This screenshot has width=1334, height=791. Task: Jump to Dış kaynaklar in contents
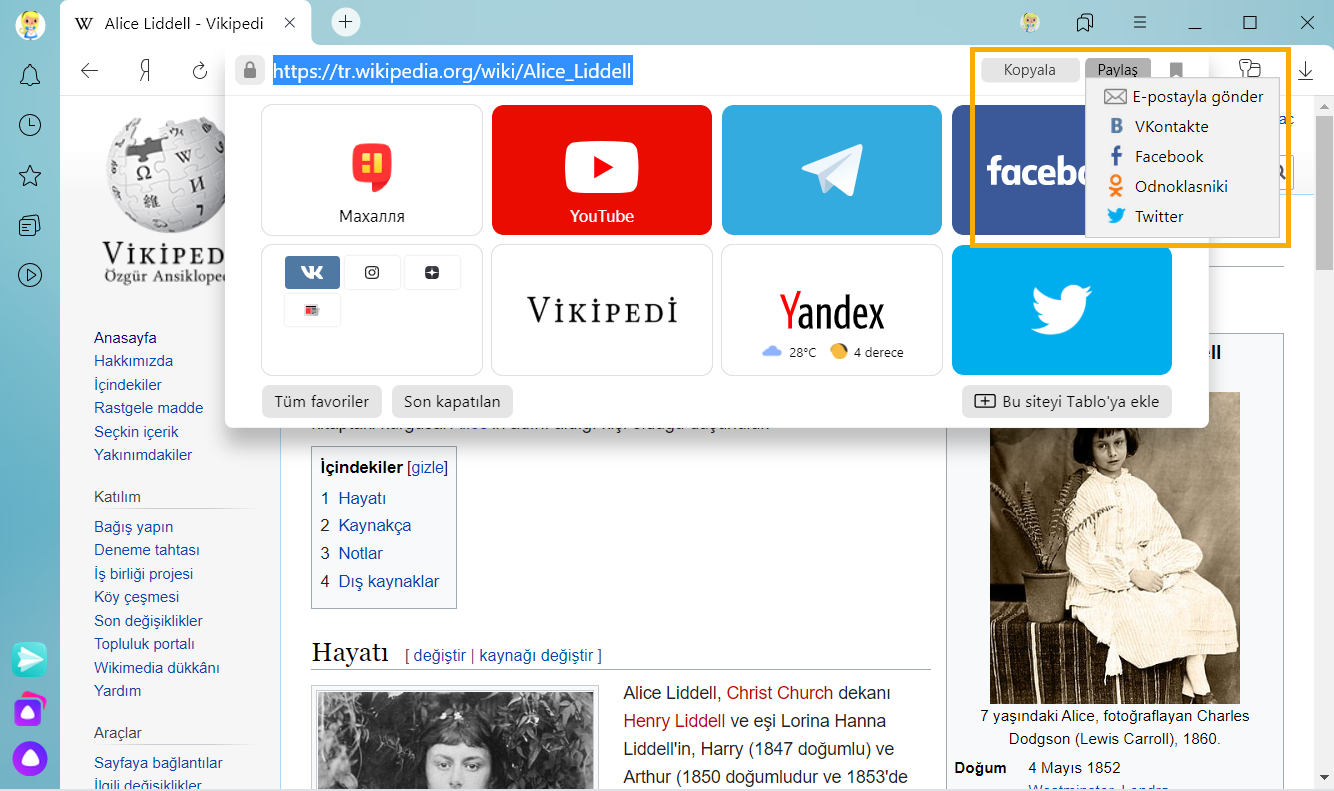pyautogui.click(x=388, y=581)
